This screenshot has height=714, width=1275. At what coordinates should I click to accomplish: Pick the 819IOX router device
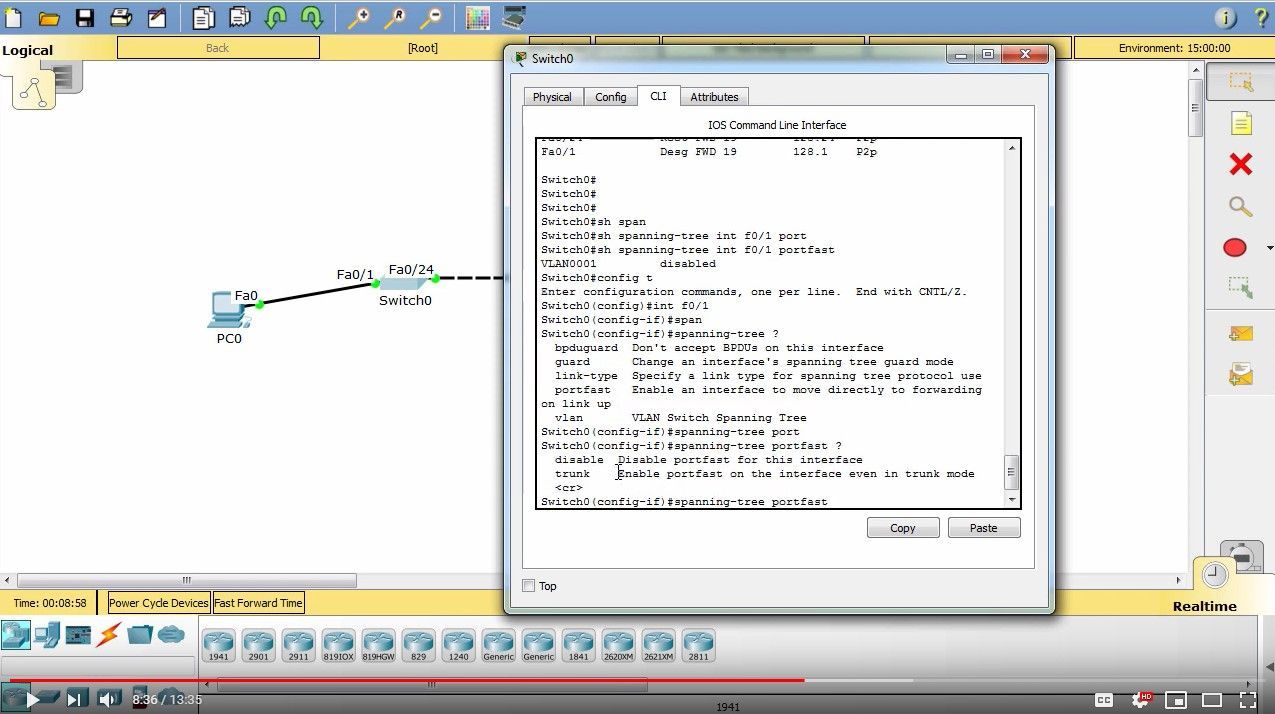pyautogui.click(x=338, y=646)
